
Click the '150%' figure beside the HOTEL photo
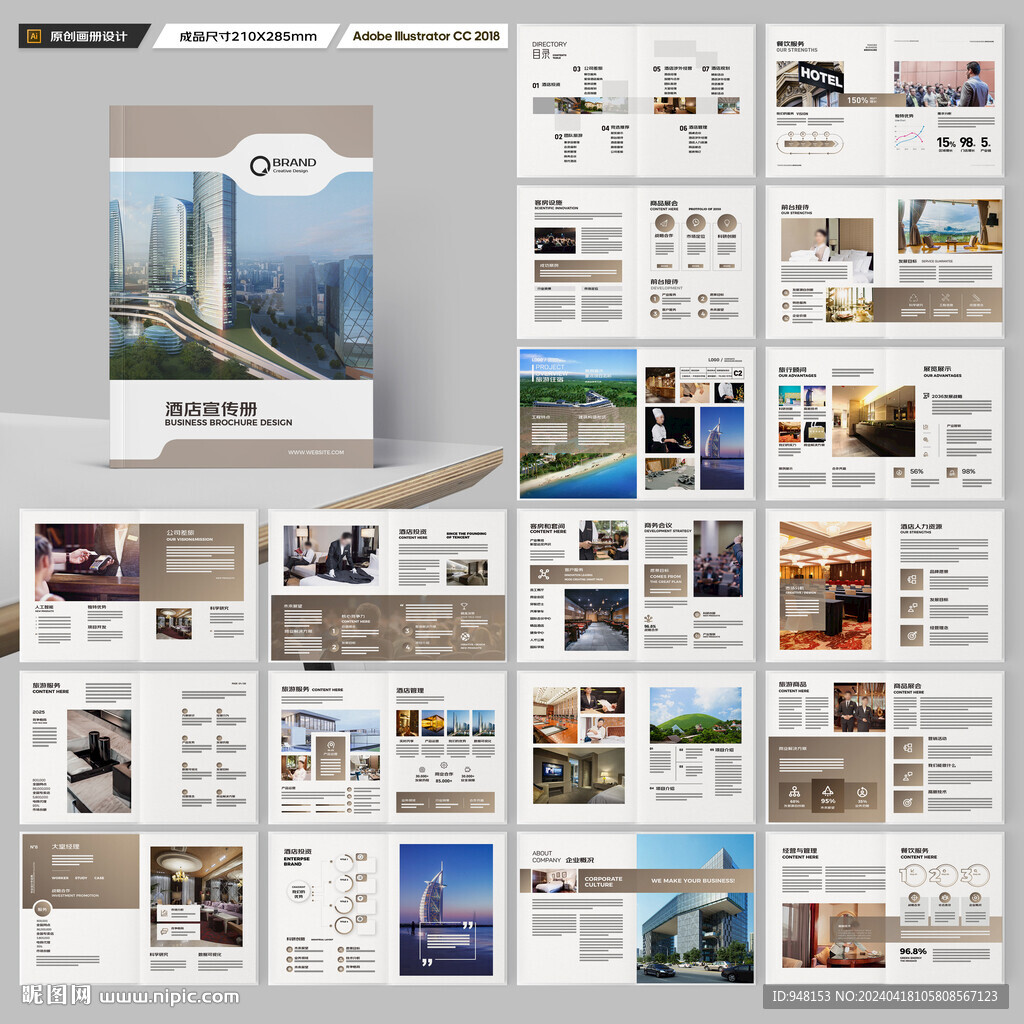click(x=857, y=100)
